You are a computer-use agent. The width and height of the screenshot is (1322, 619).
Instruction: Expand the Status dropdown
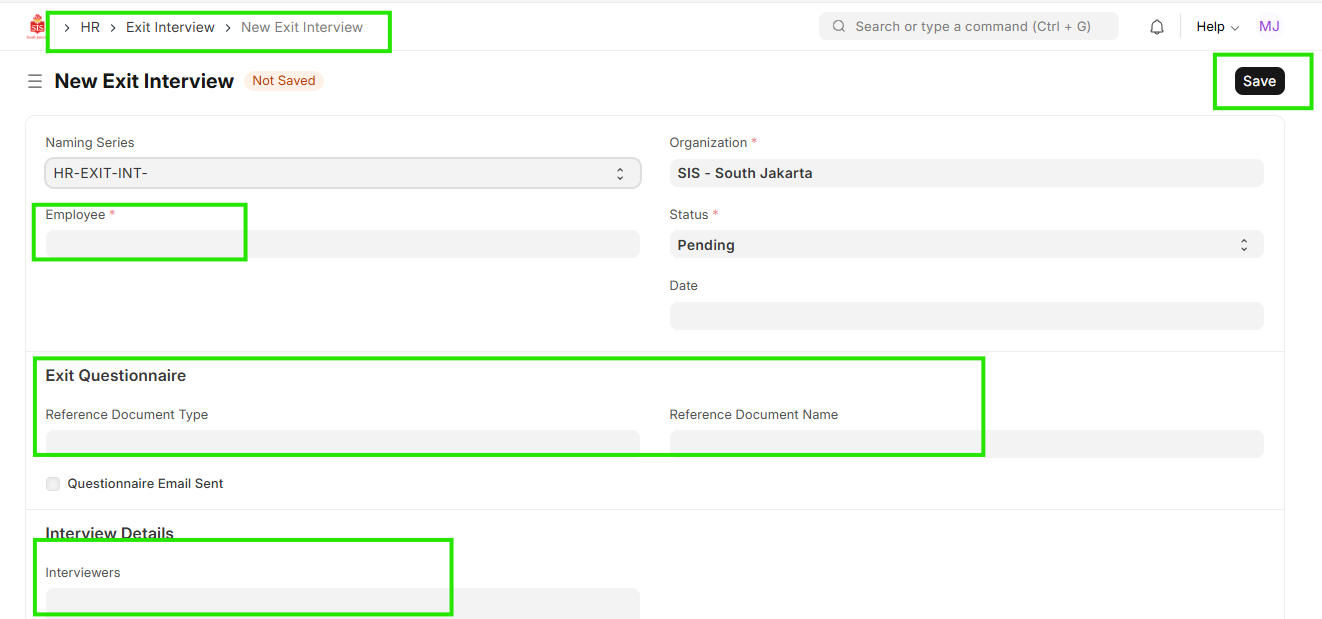click(965, 245)
